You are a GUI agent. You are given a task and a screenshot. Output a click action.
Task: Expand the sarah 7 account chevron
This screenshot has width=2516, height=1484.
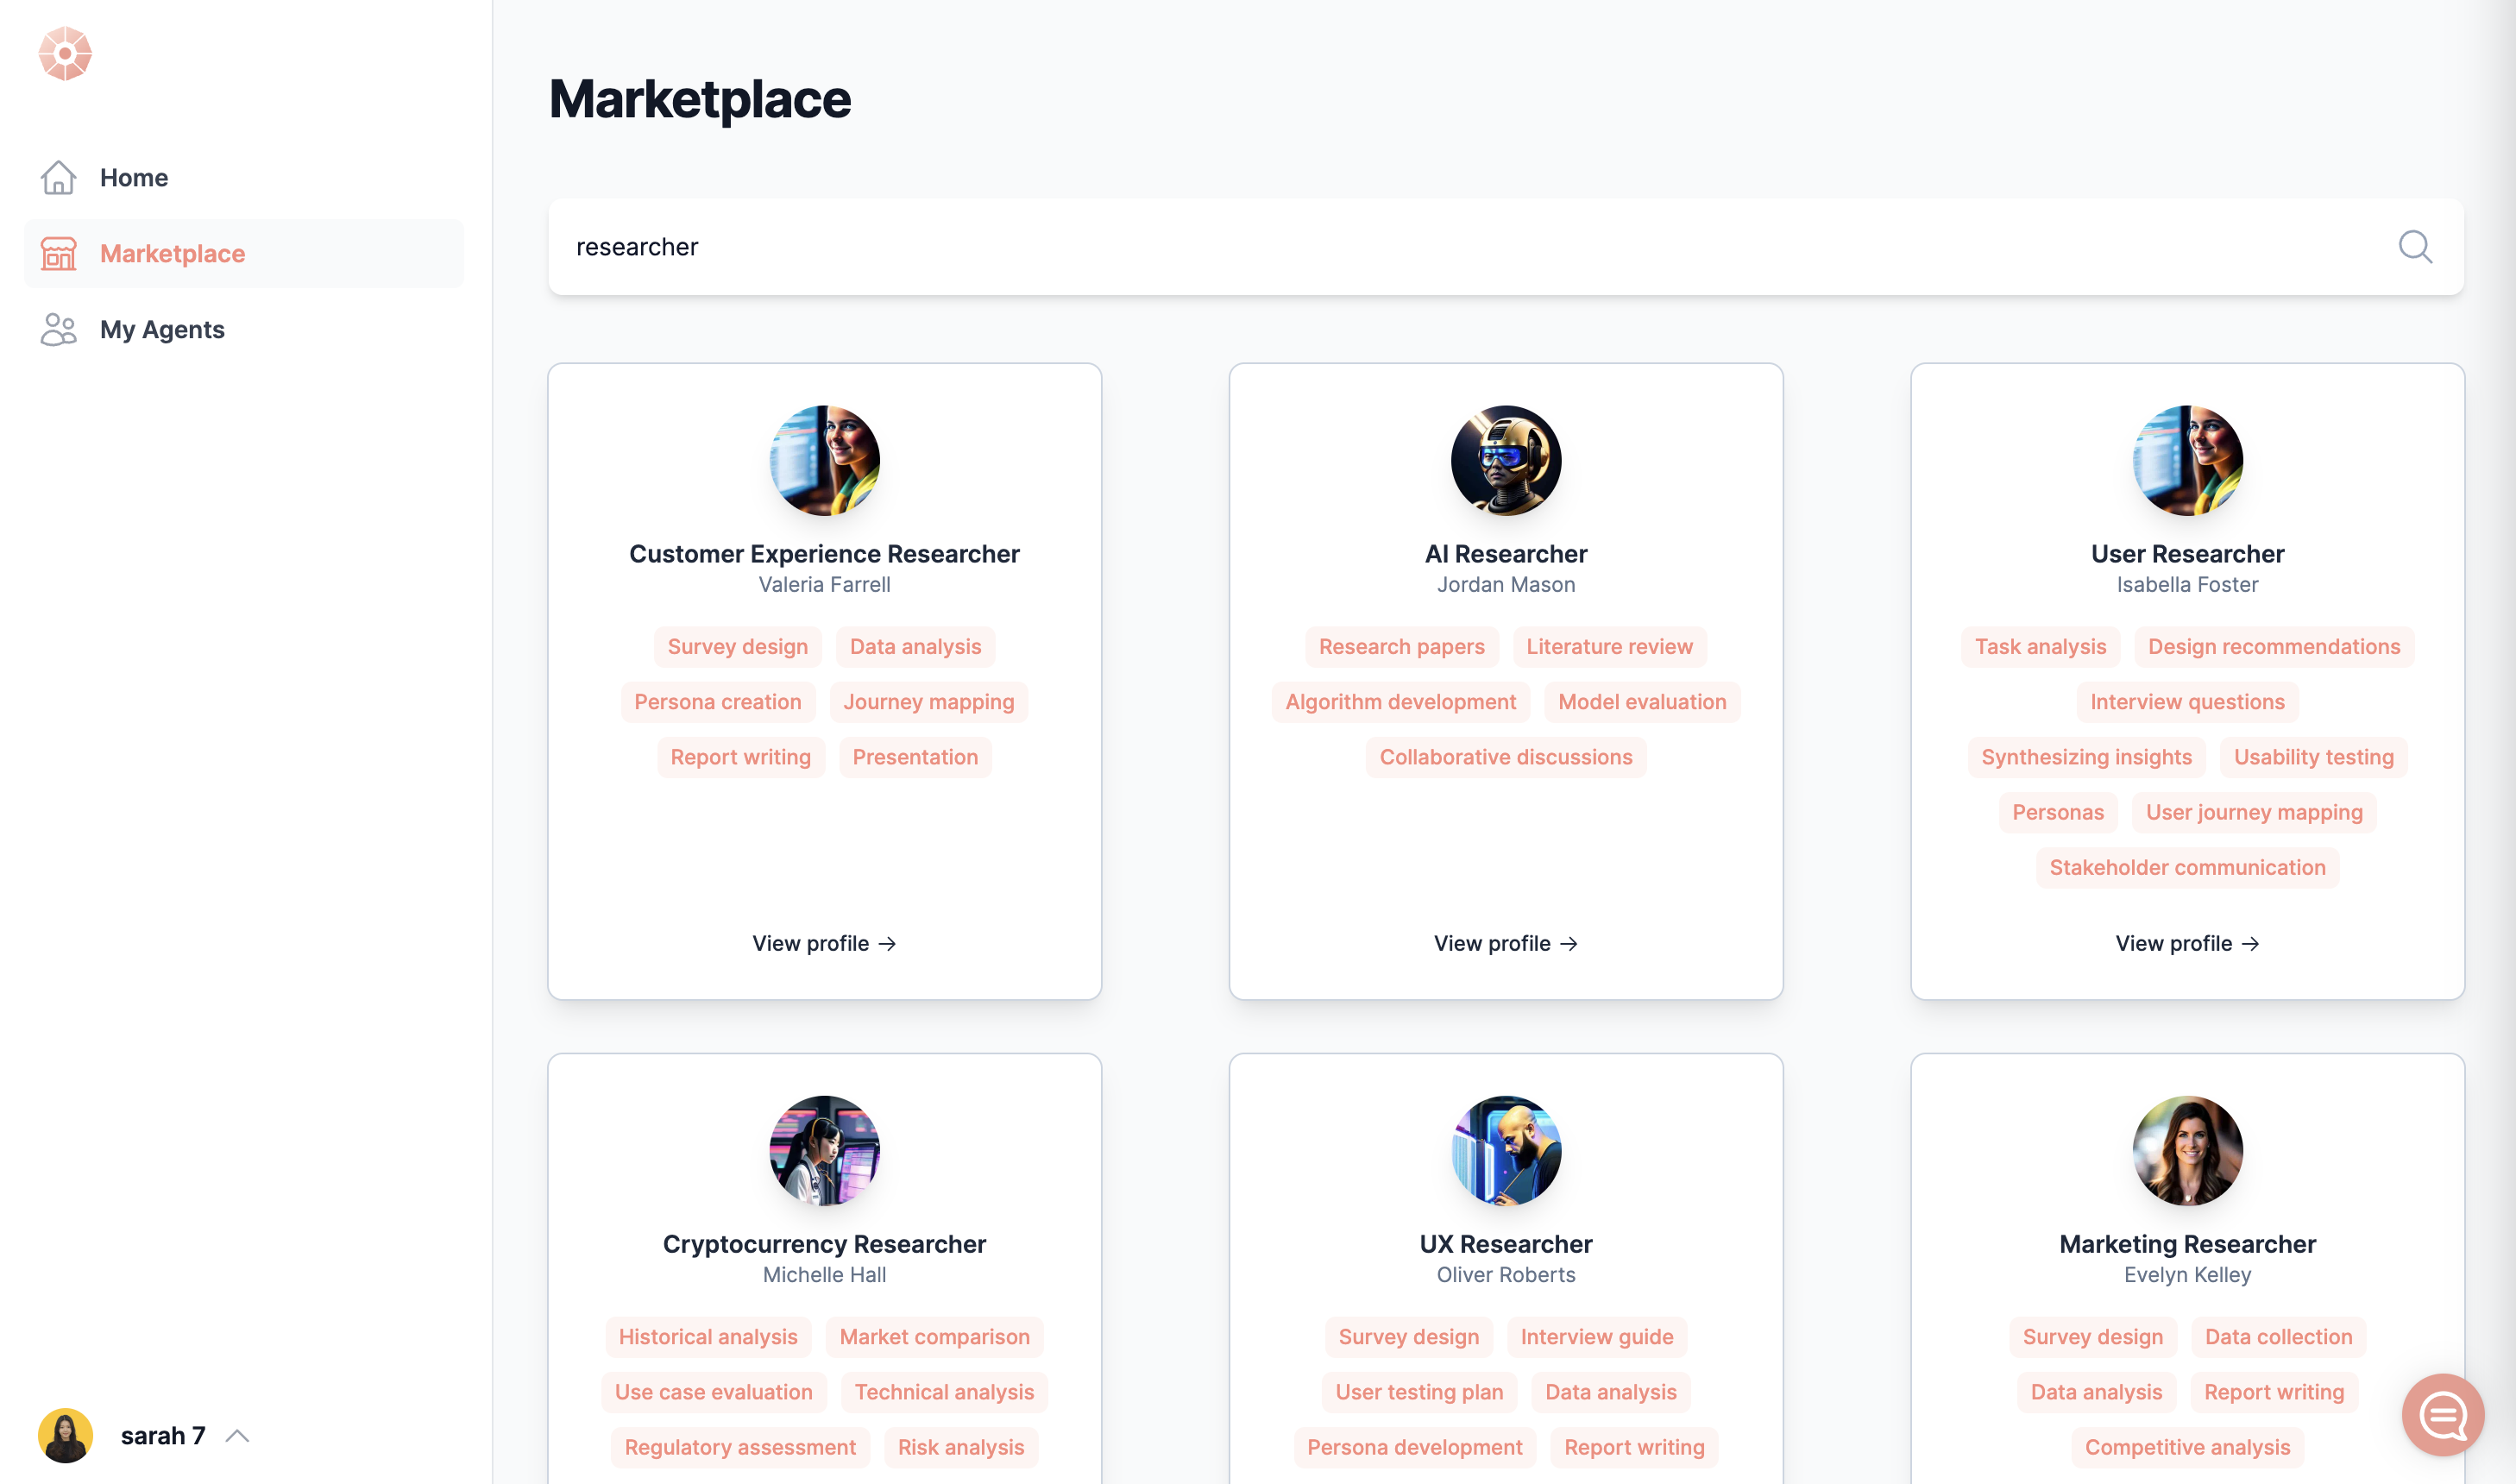click(x=238, y=1435)
